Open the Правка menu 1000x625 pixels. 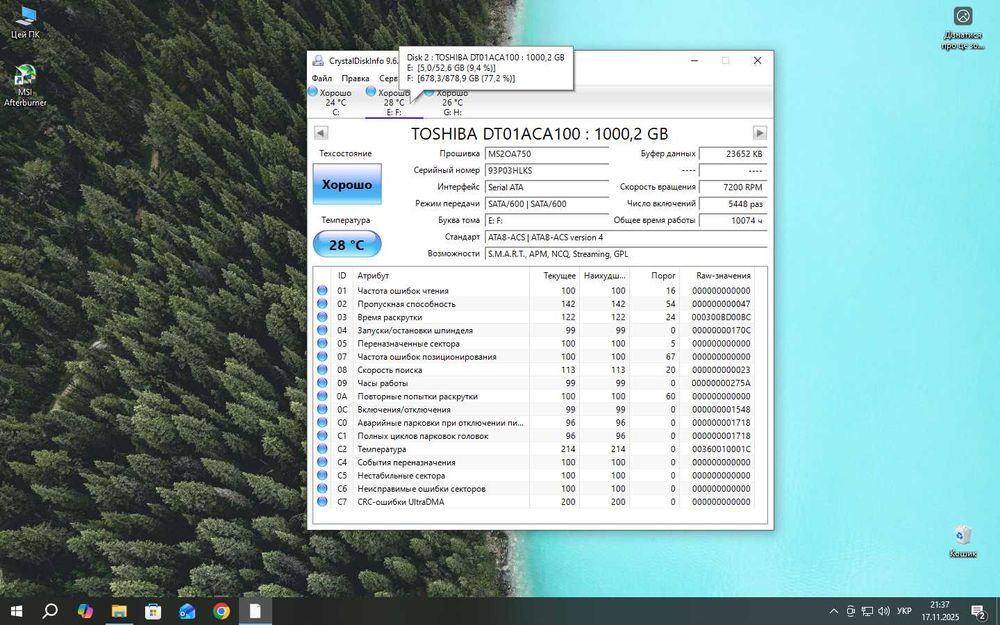click(x=355, y=78)
